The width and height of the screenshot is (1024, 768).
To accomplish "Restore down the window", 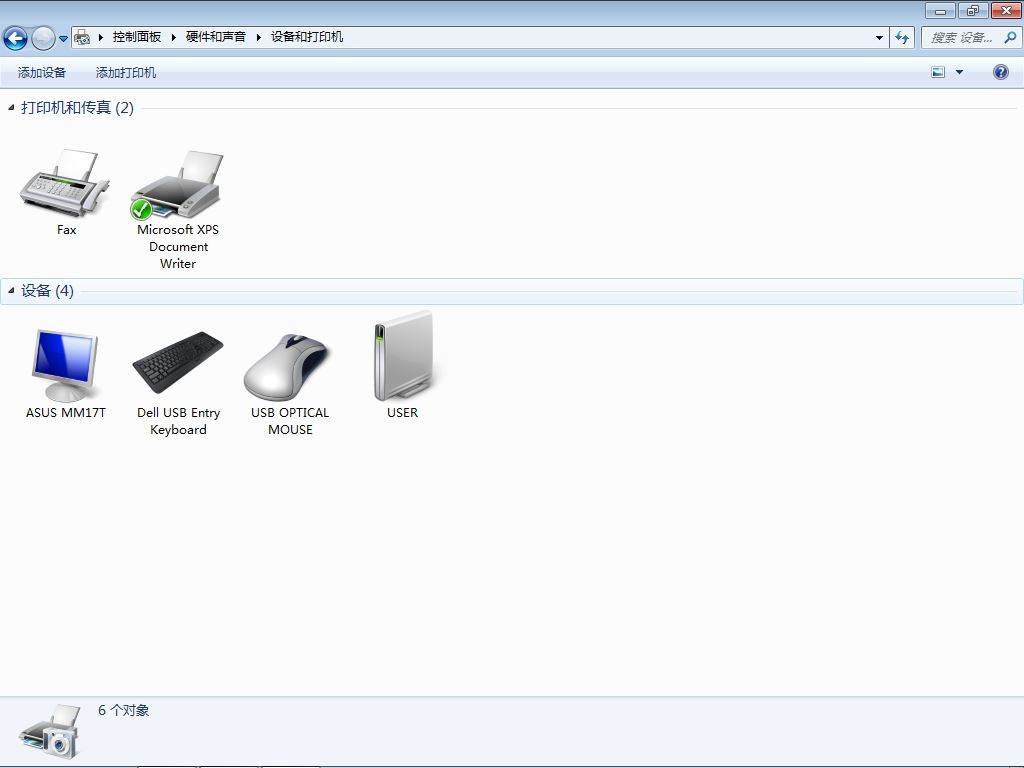I will pyautogui.click(x=973, y=10).
